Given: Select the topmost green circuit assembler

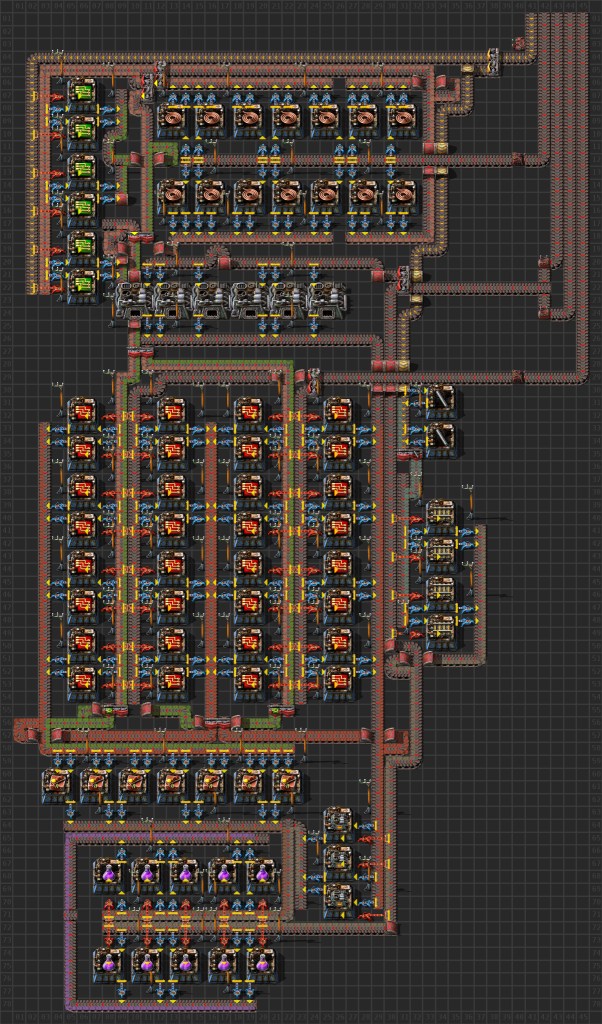Looking at the screenshot, I should pos(82,94).
